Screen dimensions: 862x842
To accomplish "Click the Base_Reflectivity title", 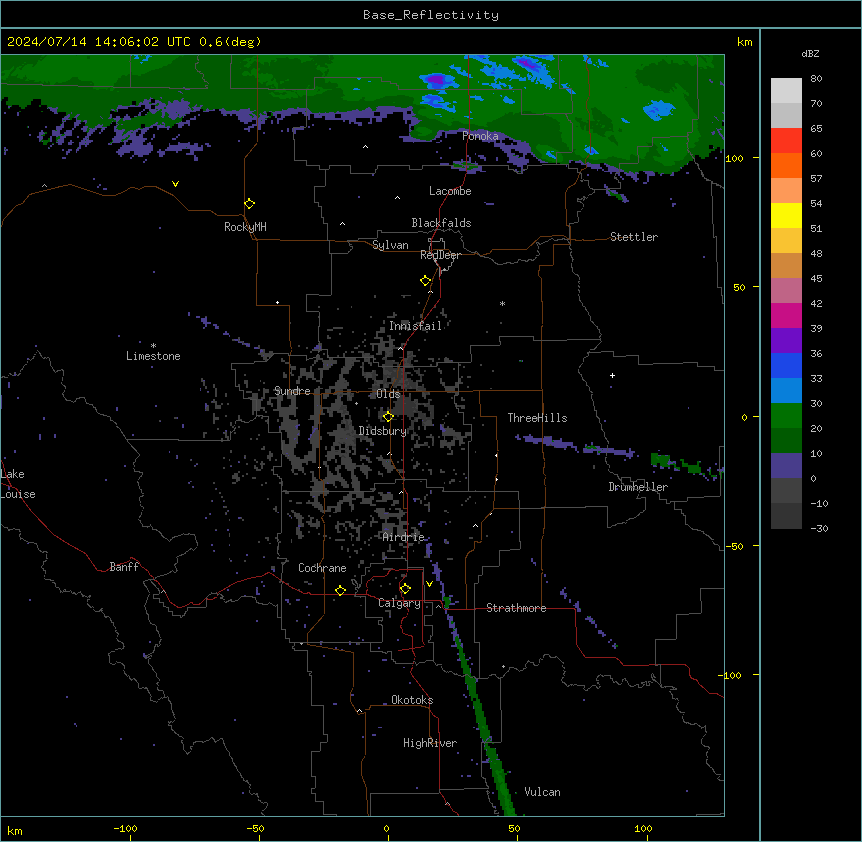I will coord(431,15).
